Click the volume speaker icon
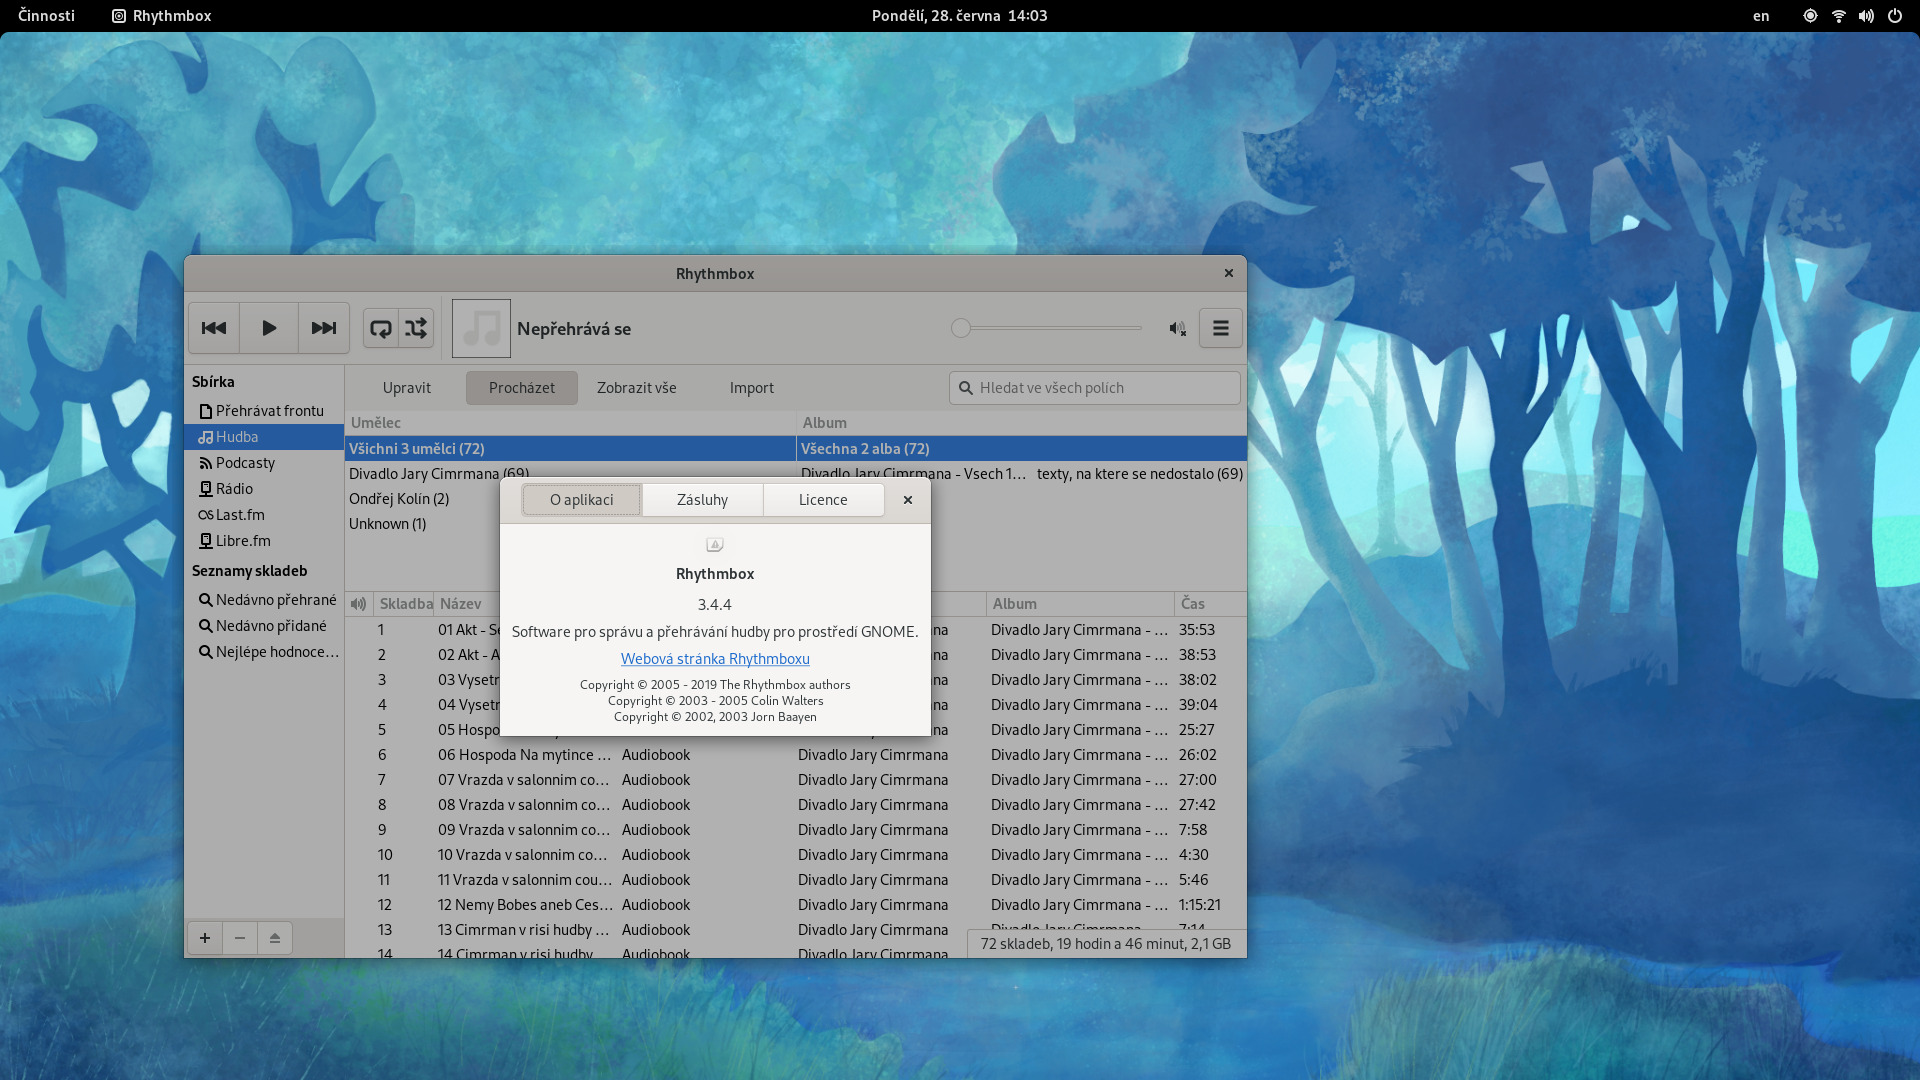 [x=1177, y=328]
